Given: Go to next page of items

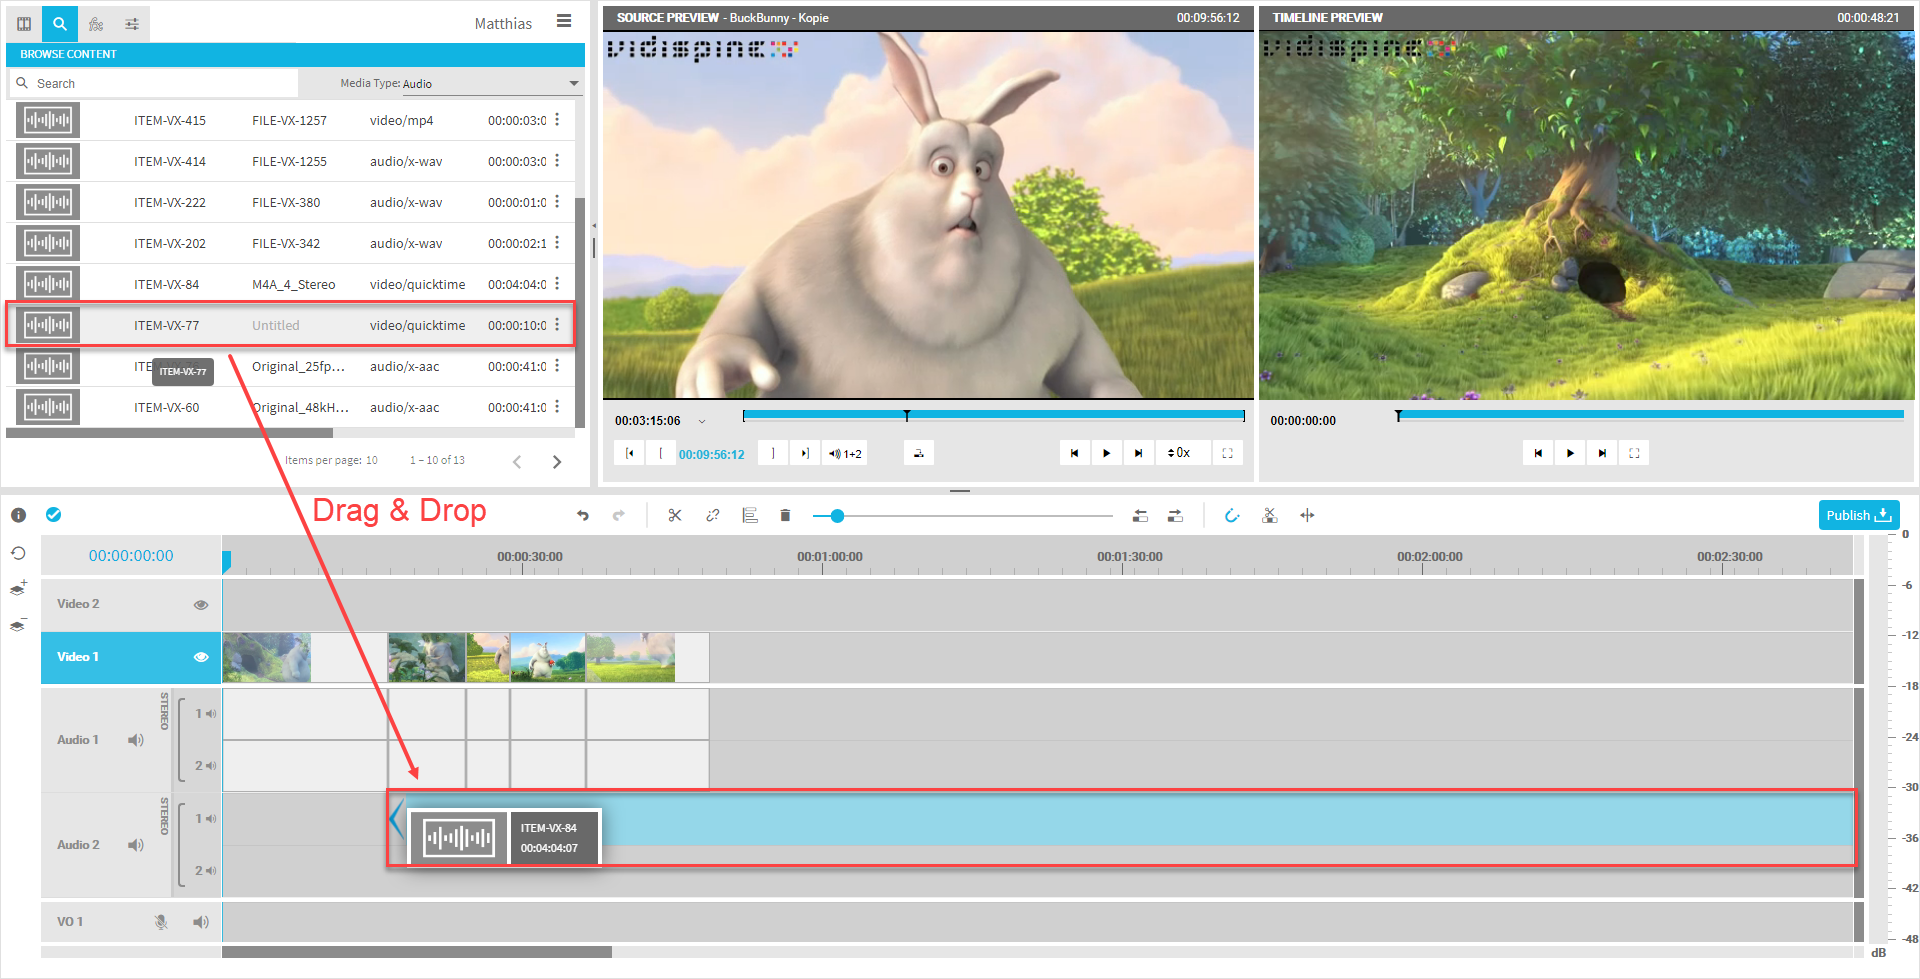Looking at the screenshot, I should click(557, 461).
